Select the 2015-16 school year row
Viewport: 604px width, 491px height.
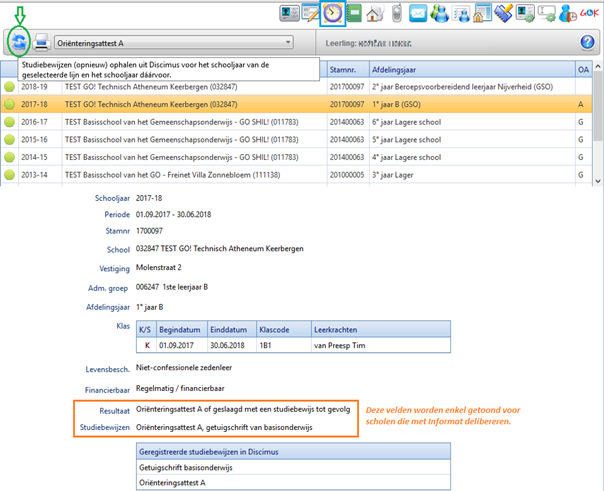(296, 139)
